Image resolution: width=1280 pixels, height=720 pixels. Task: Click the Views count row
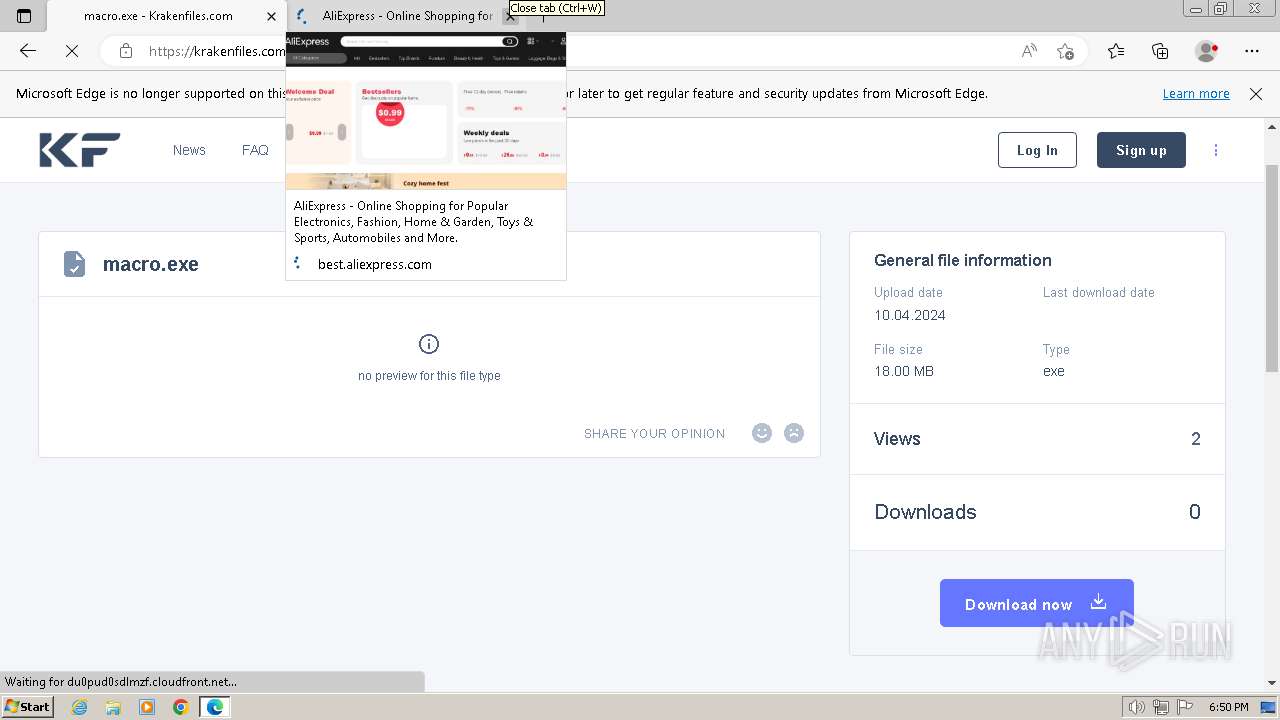point(1037,439)
